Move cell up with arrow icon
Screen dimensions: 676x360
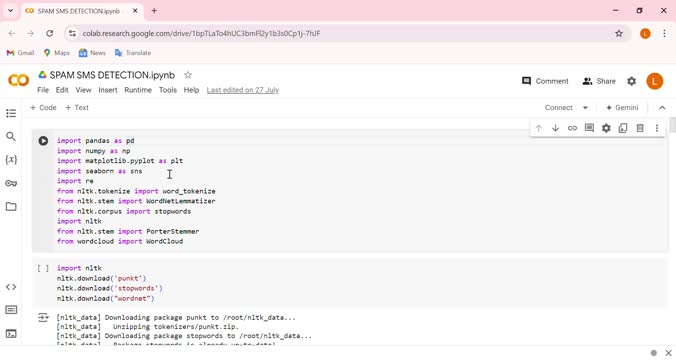click(x=538, y=128)
